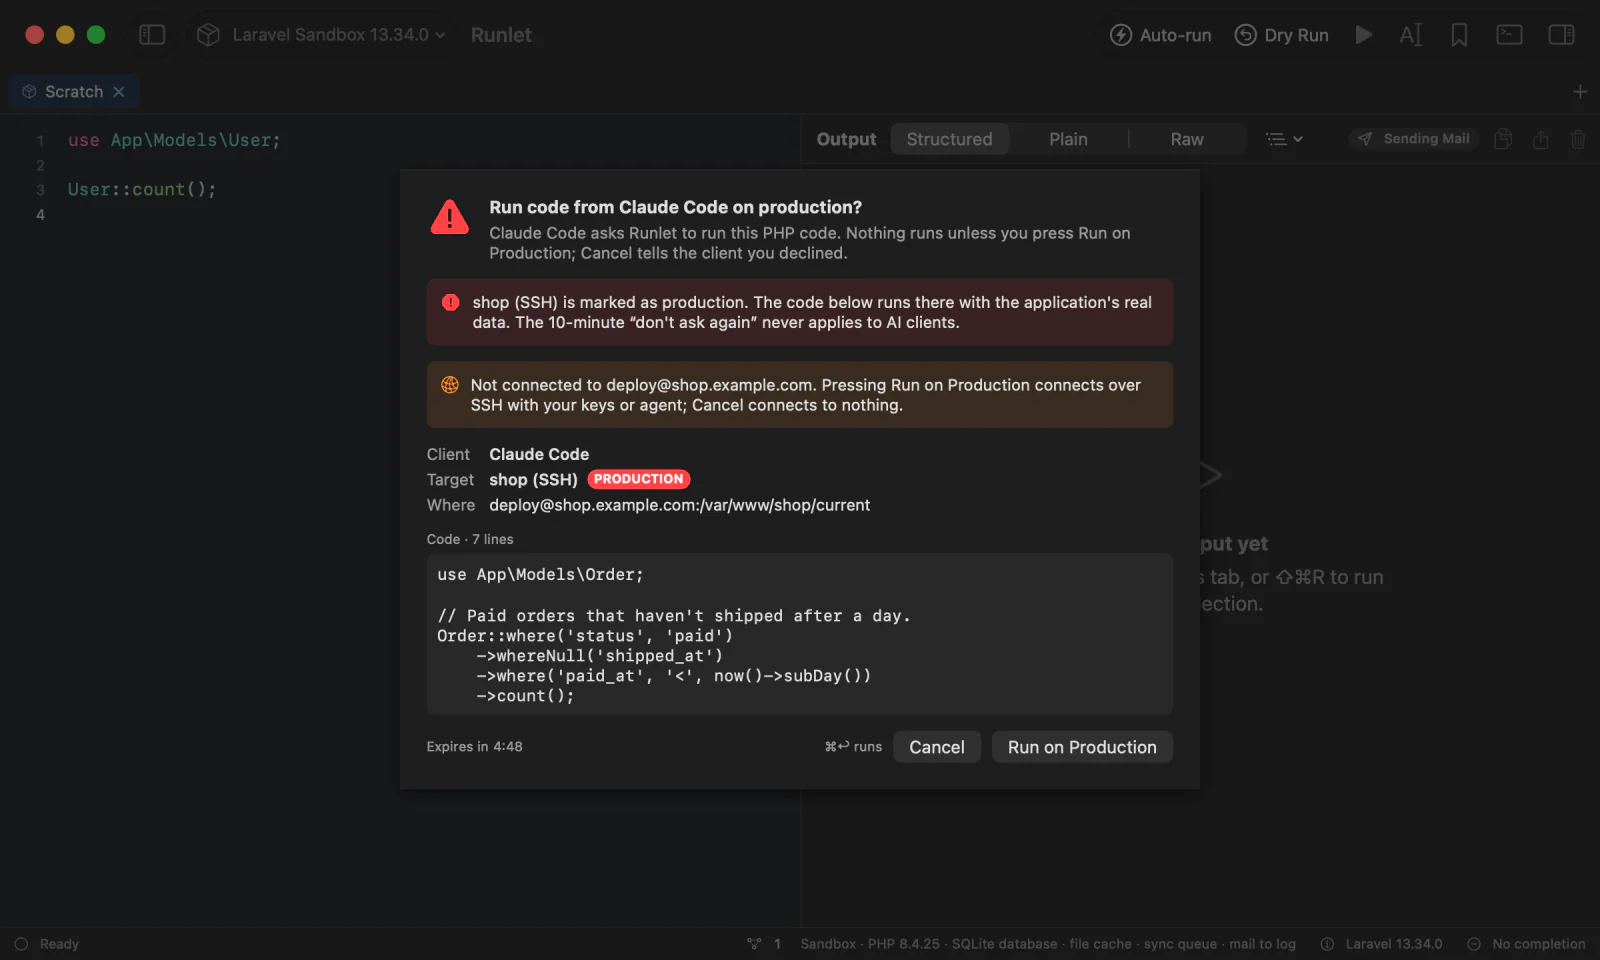Click the No completion status item
Image resolution: width=1600 pixels, height=960 pixels.
pos(1526,944)
